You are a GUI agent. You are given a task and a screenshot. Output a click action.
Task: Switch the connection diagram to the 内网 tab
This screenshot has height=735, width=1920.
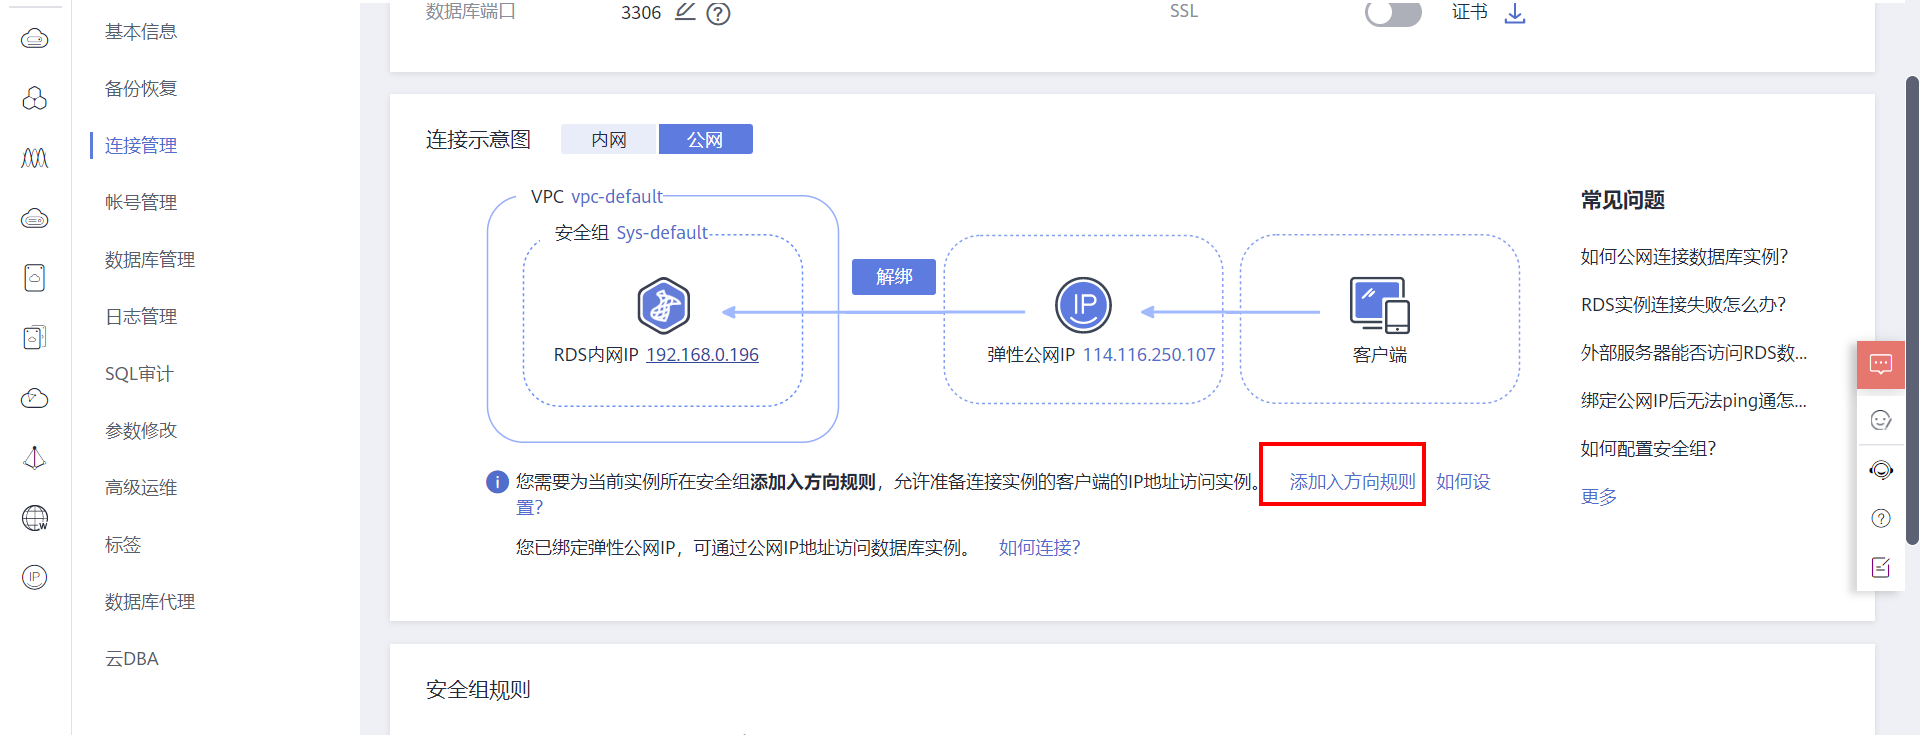[x=609, y=139]
